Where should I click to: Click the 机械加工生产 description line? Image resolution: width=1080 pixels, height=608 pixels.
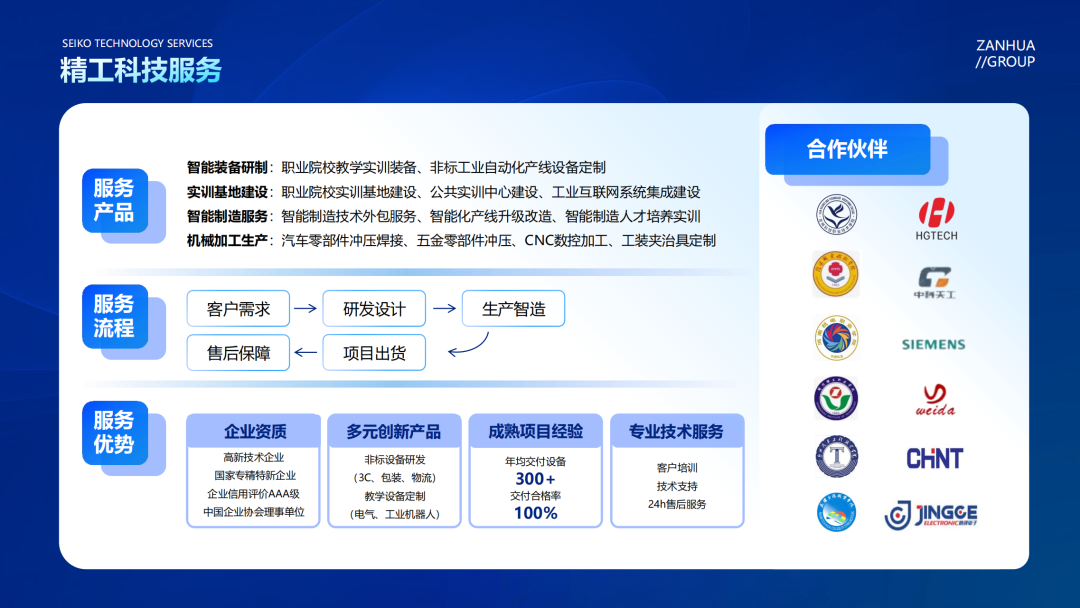coord(451,240)
